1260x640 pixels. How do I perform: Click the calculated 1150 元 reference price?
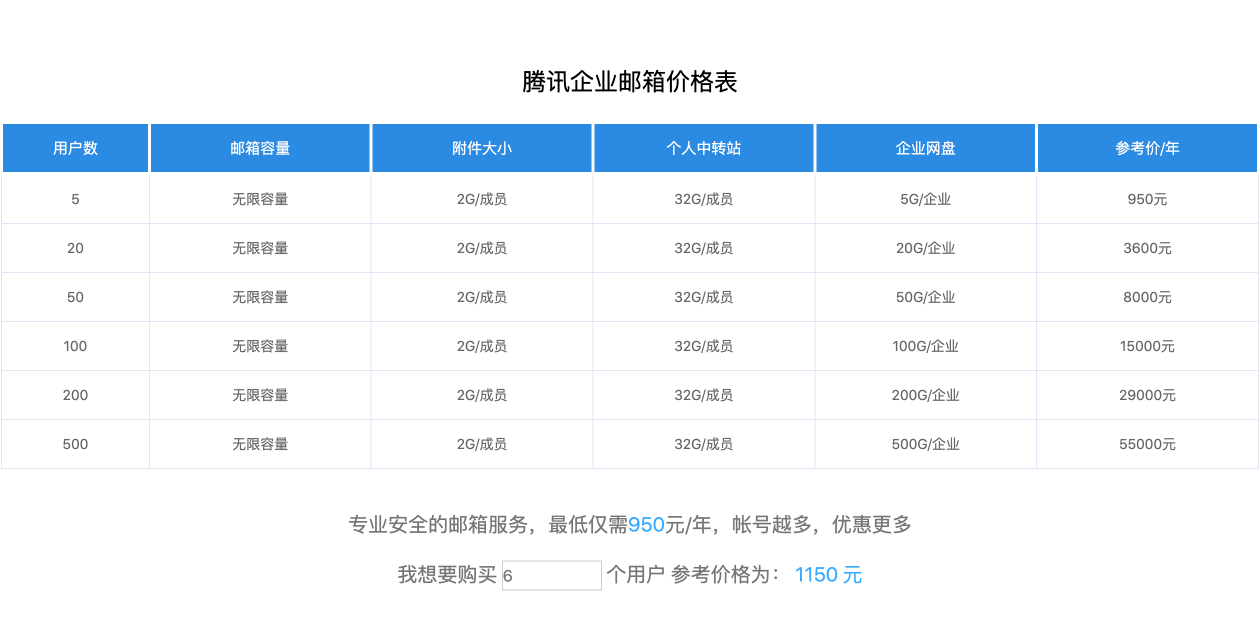[x=828, y=575]
